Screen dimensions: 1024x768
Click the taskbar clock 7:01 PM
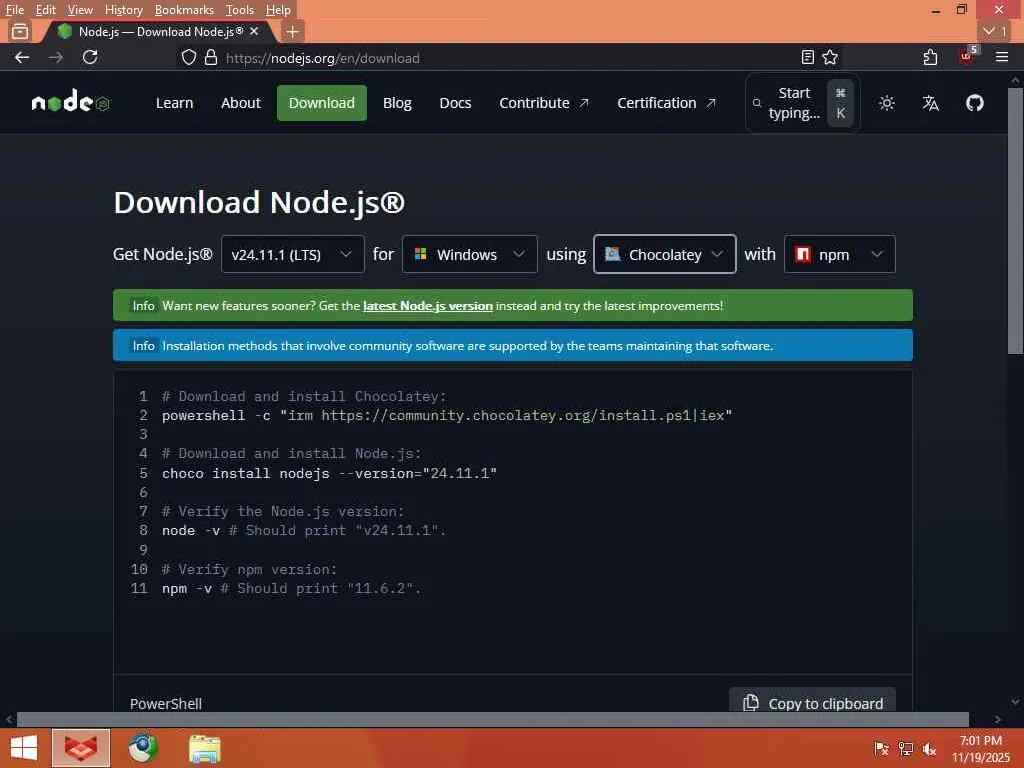coord(980,740)
